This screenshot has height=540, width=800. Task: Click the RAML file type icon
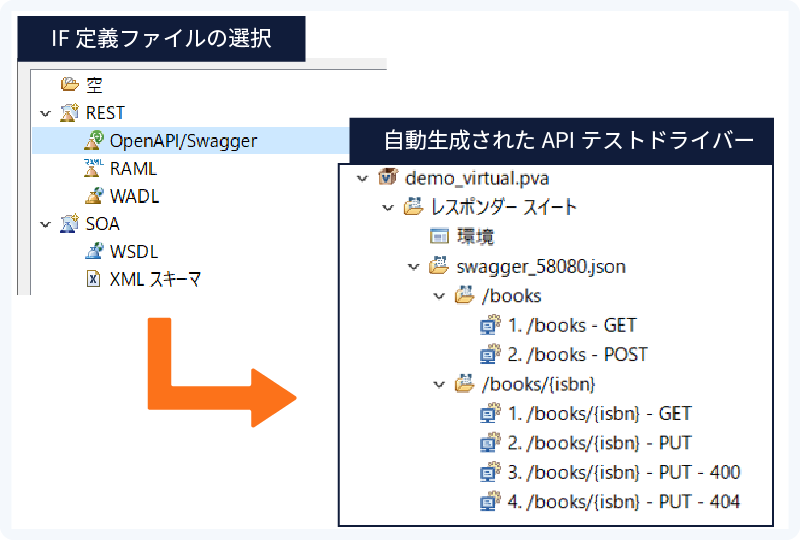click(x=94, y=167)
